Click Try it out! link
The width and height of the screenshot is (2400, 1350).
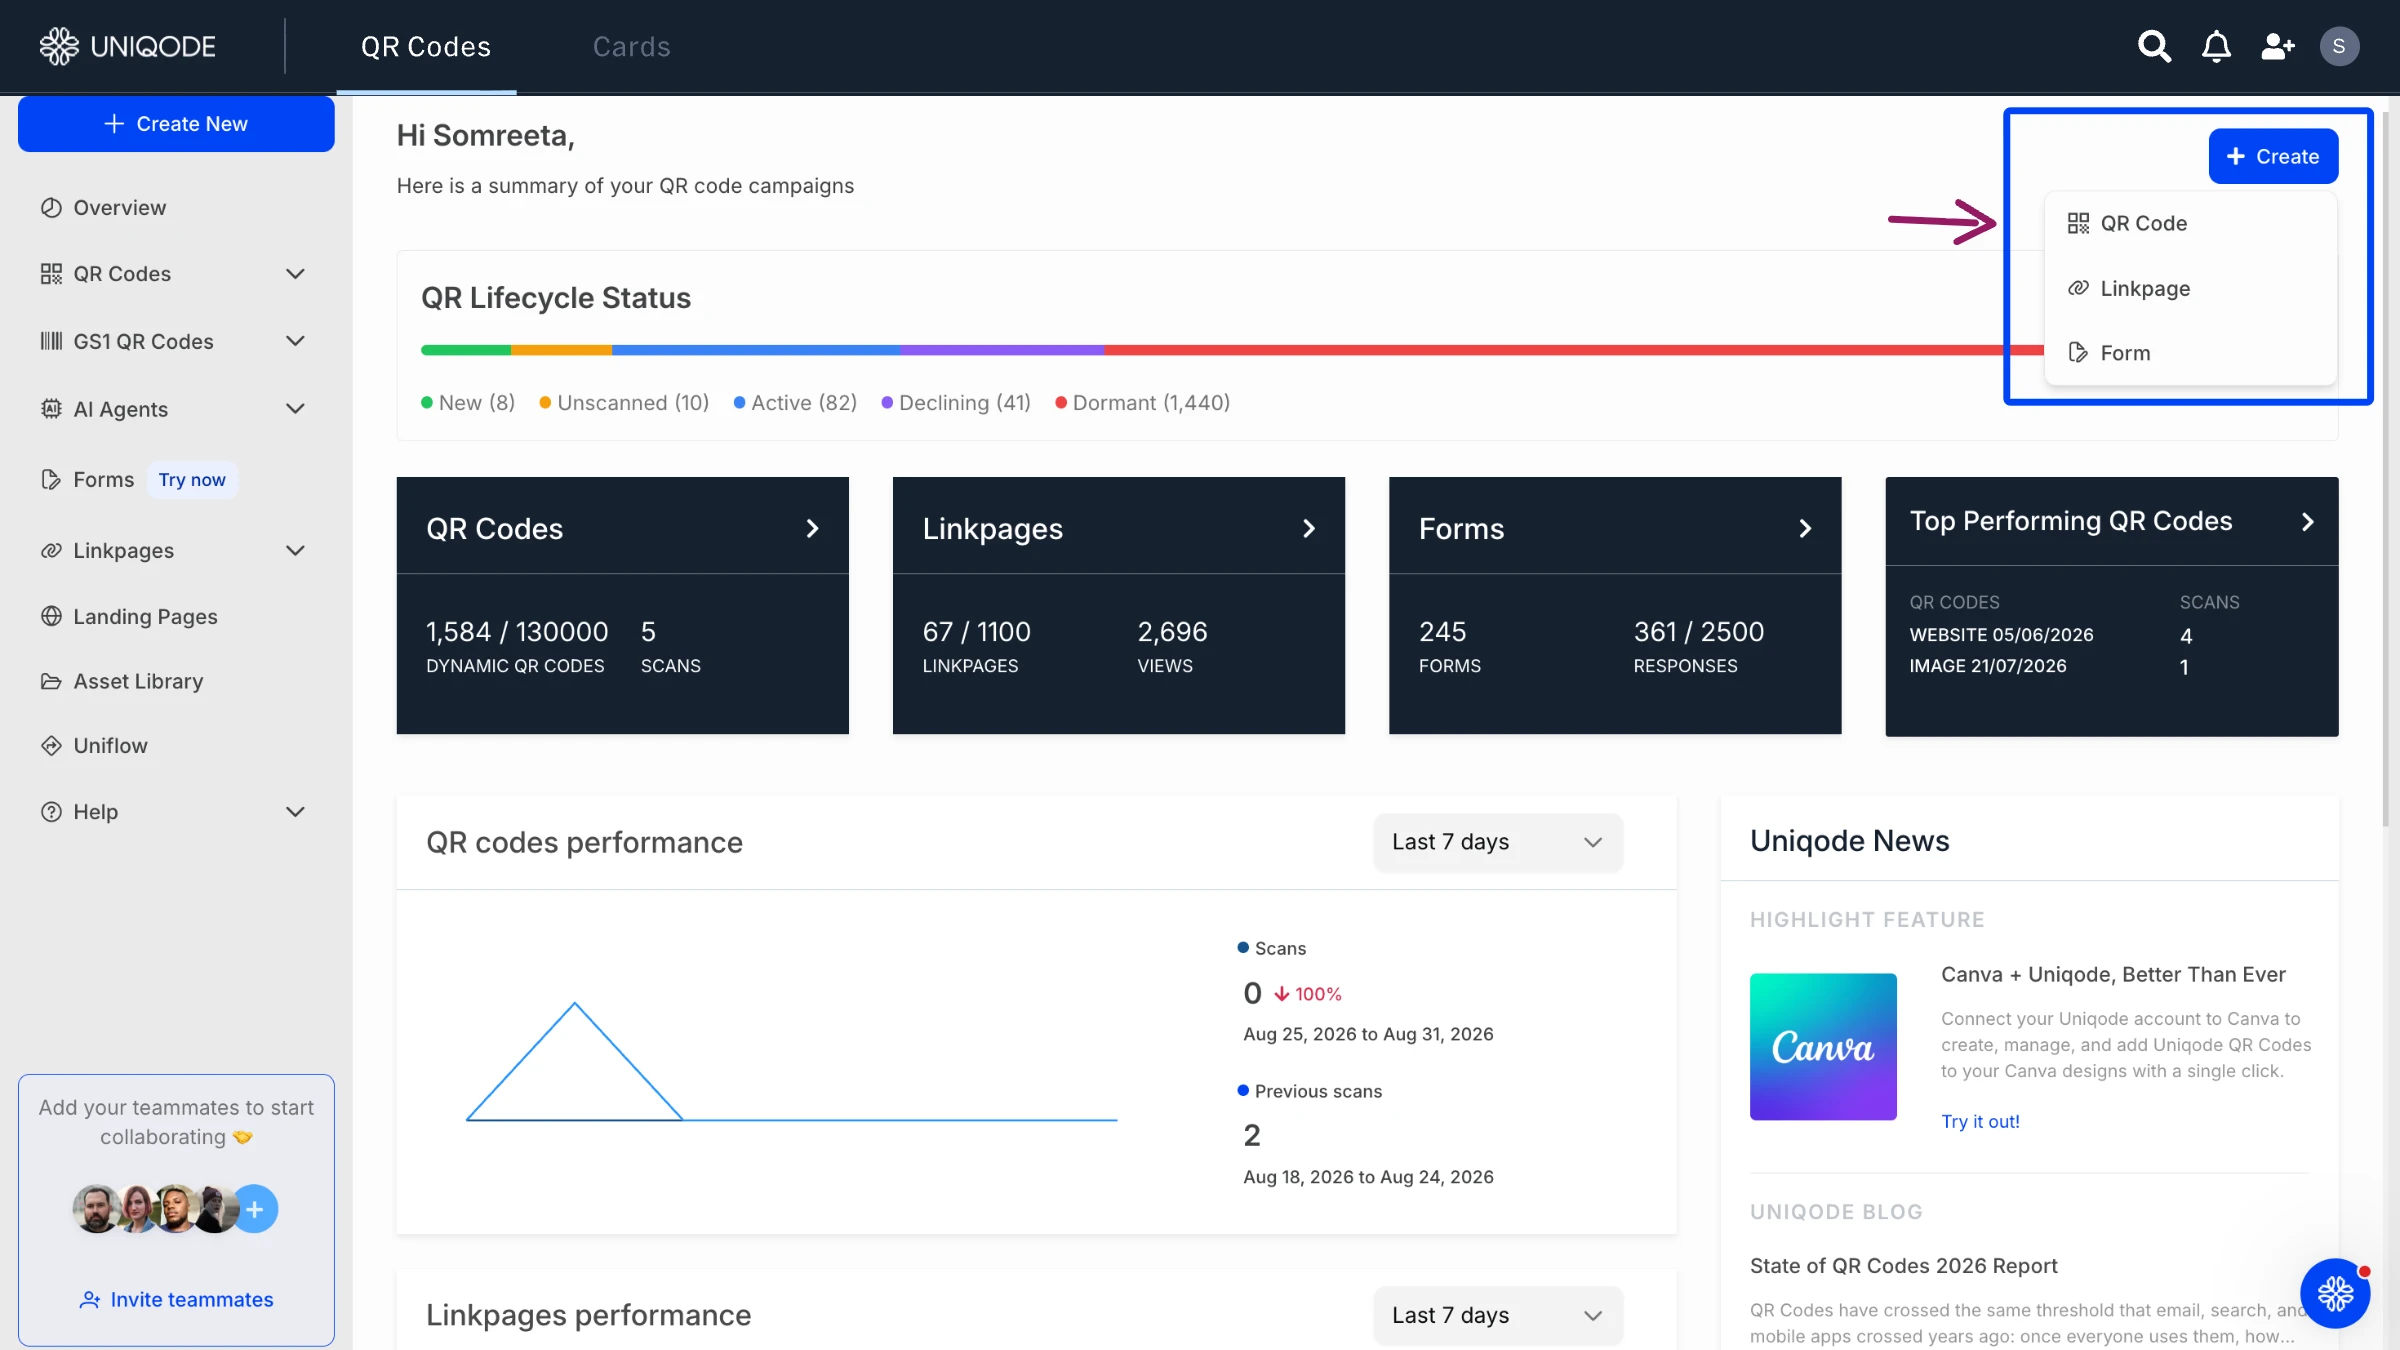tap(1980, 1122)
